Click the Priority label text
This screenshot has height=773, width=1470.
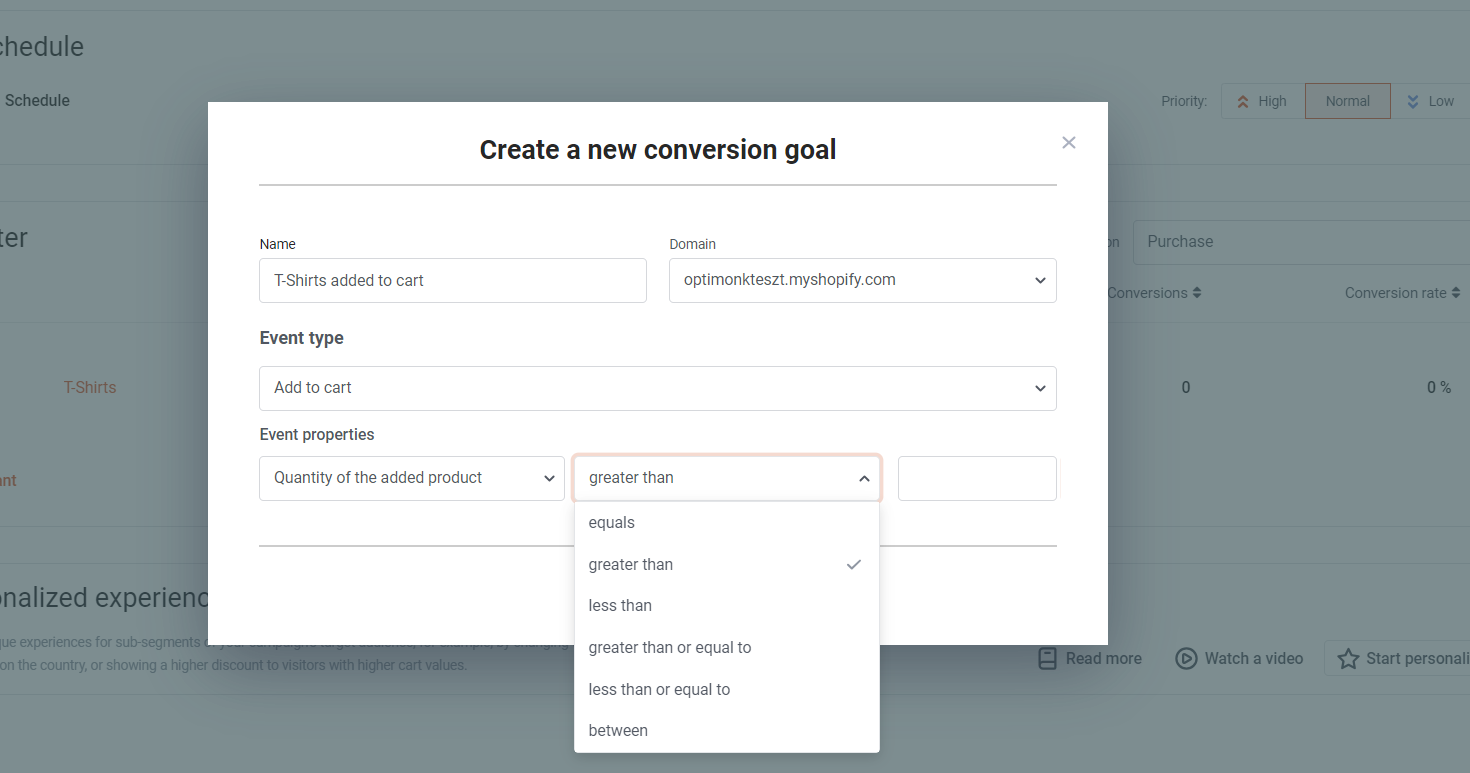point(1184,101)
